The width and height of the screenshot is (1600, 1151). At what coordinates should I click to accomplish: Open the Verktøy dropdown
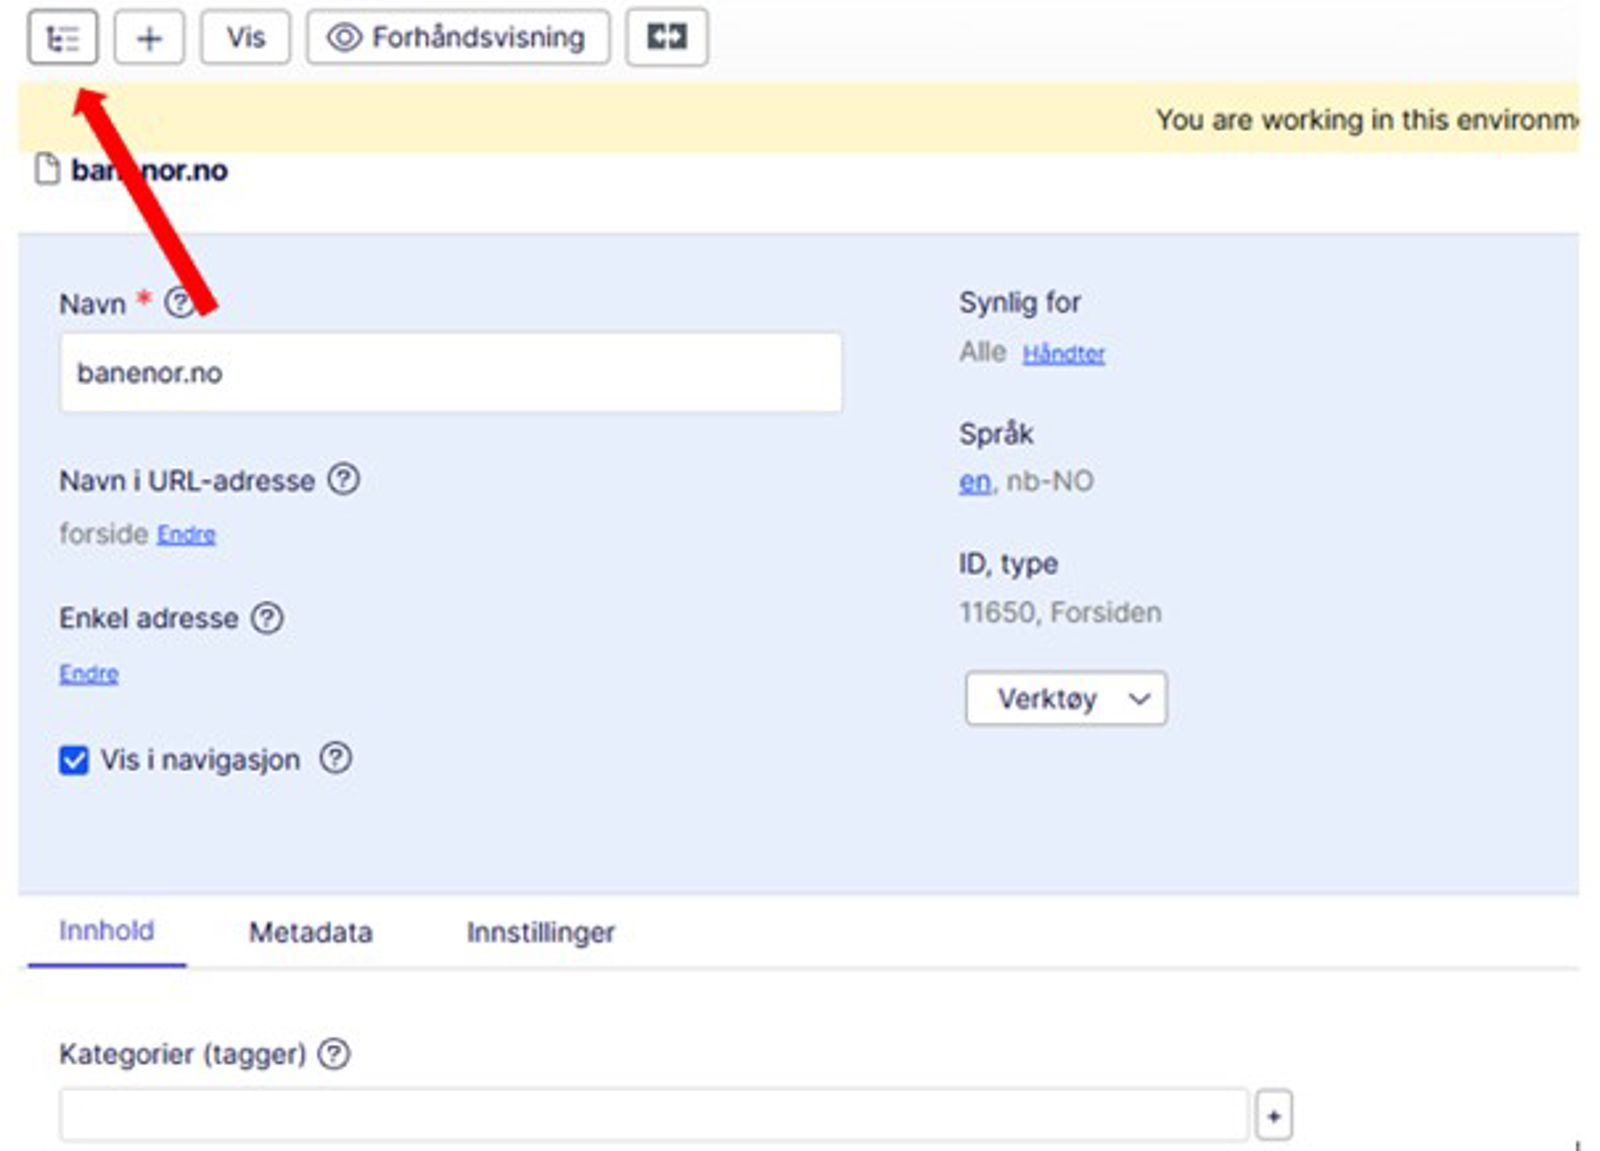pyautogui.click(x=1066, y=698)
